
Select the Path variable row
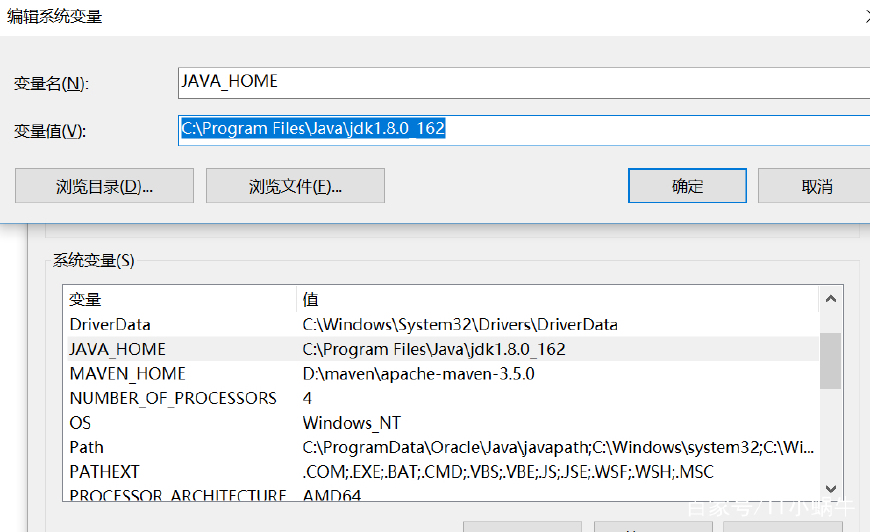pos(443,447)
